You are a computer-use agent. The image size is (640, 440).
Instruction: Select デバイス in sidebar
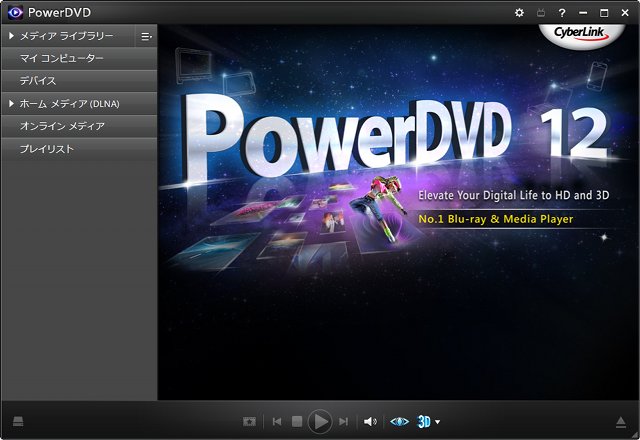[79, 81]
